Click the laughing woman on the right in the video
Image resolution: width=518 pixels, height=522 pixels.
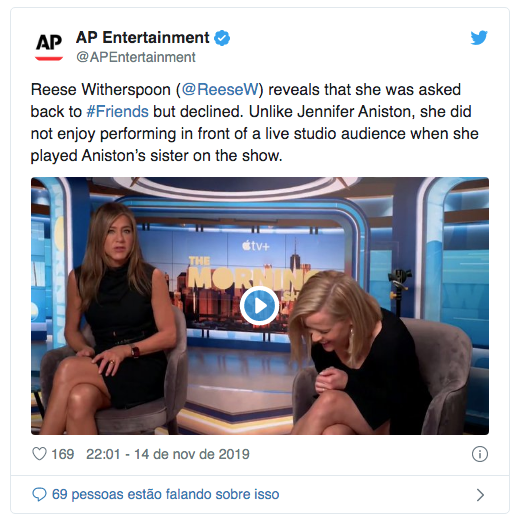[357, 353]
